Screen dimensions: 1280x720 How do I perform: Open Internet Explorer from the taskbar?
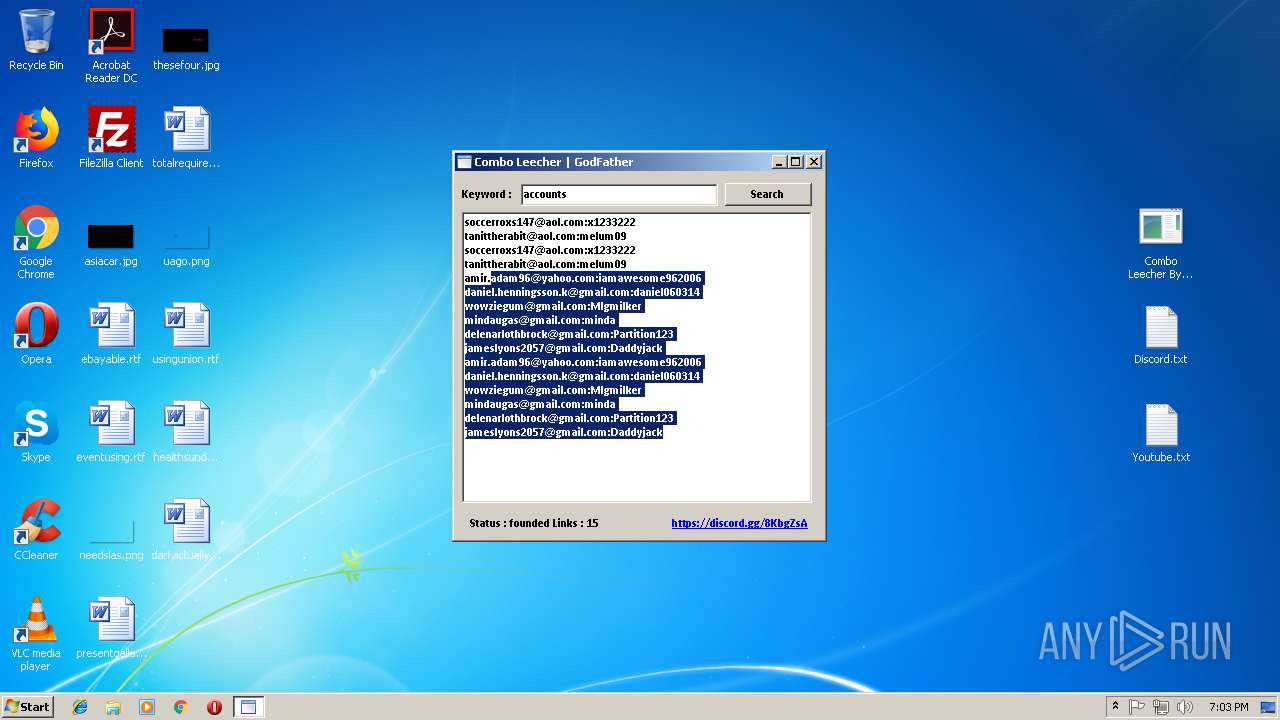pos(80,707)
